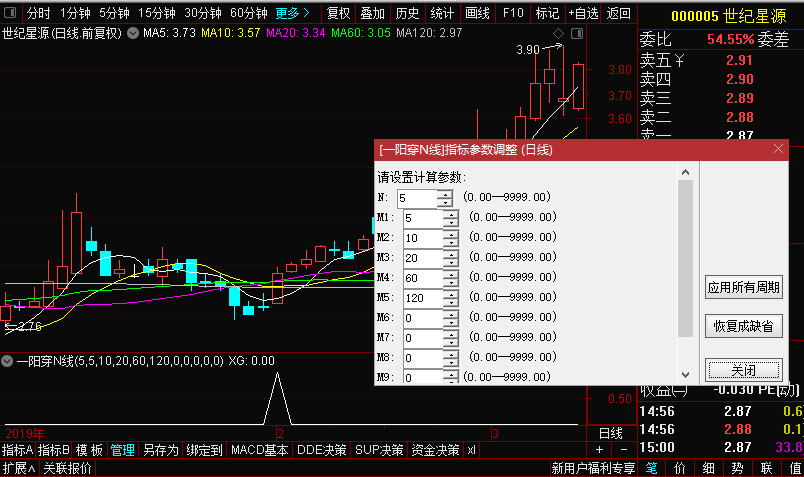Screen dimensions: 804x477
Task: Switch to 分时 time-sharing chart
Action: [x=38, y=13]
